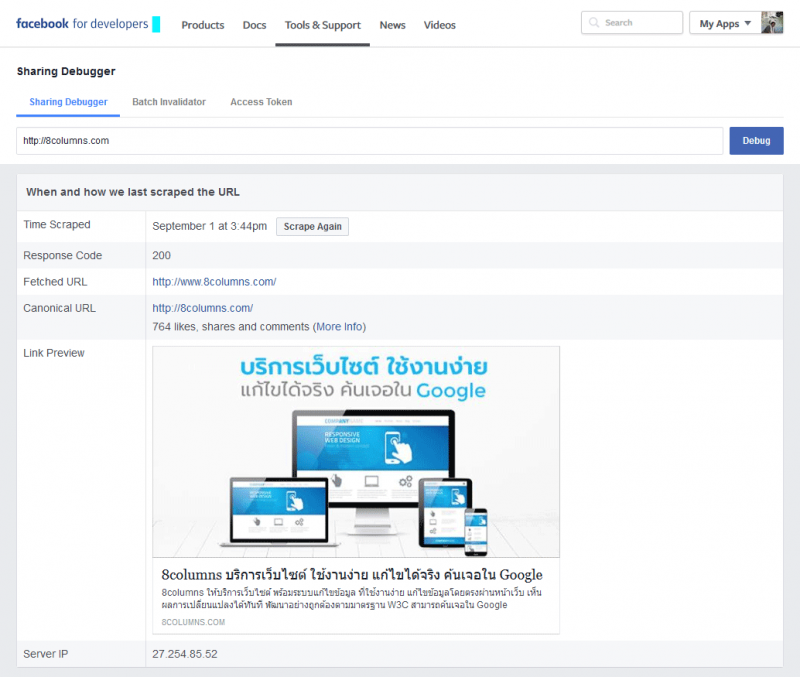Expand the My Apps dropdown
Screen dimensions: 800x677
pos(725,23)
